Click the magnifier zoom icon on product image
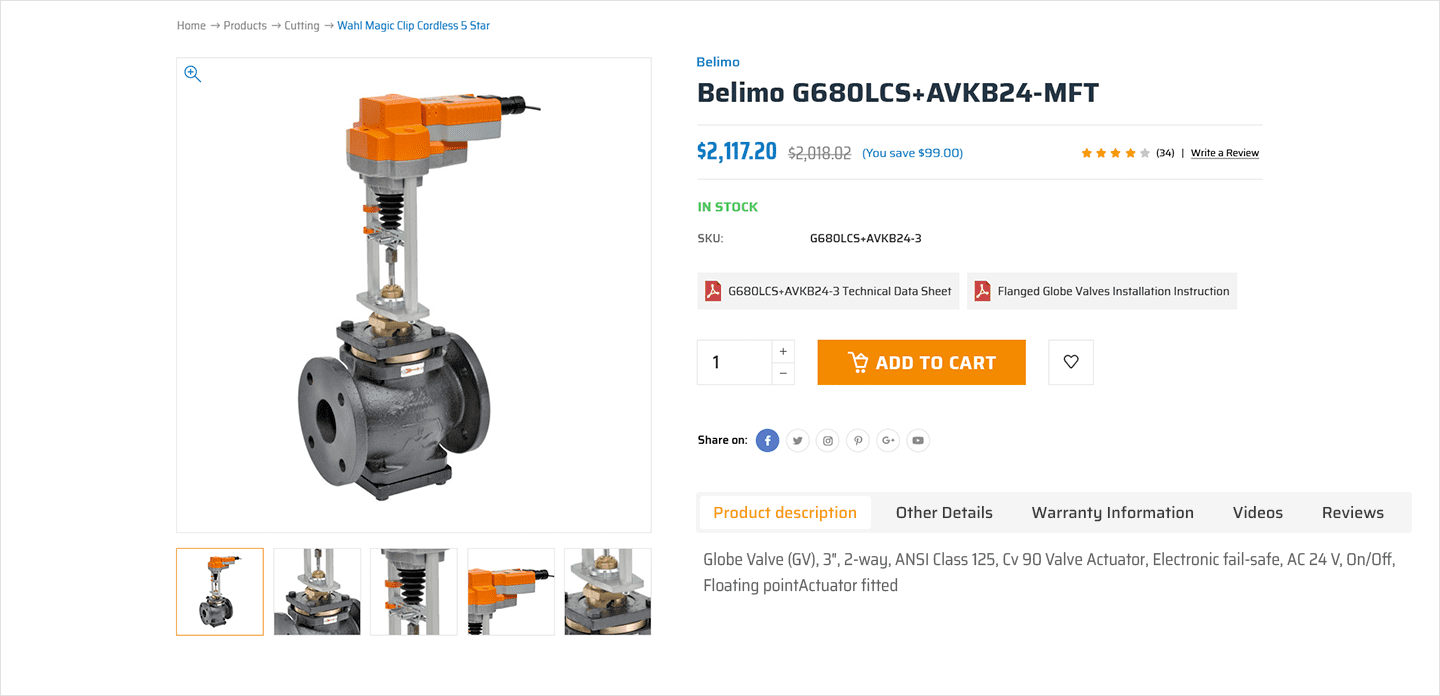Screen dimensions: 1440x696 (193, 74)
